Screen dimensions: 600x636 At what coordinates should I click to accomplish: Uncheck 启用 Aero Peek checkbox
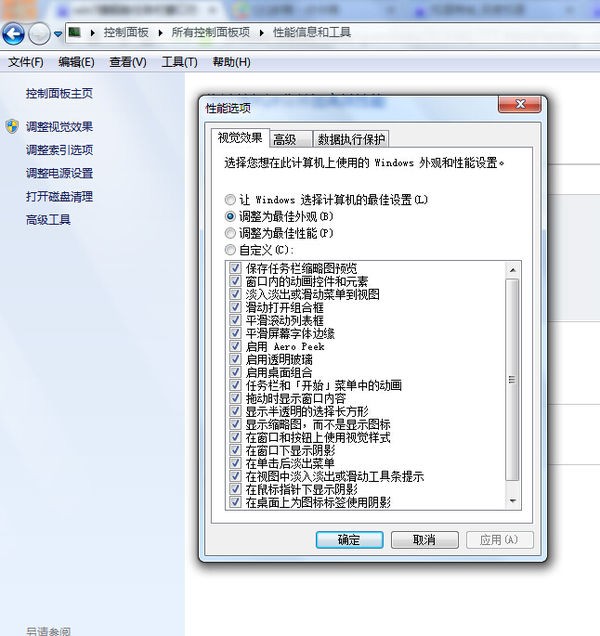coord(235,346)
